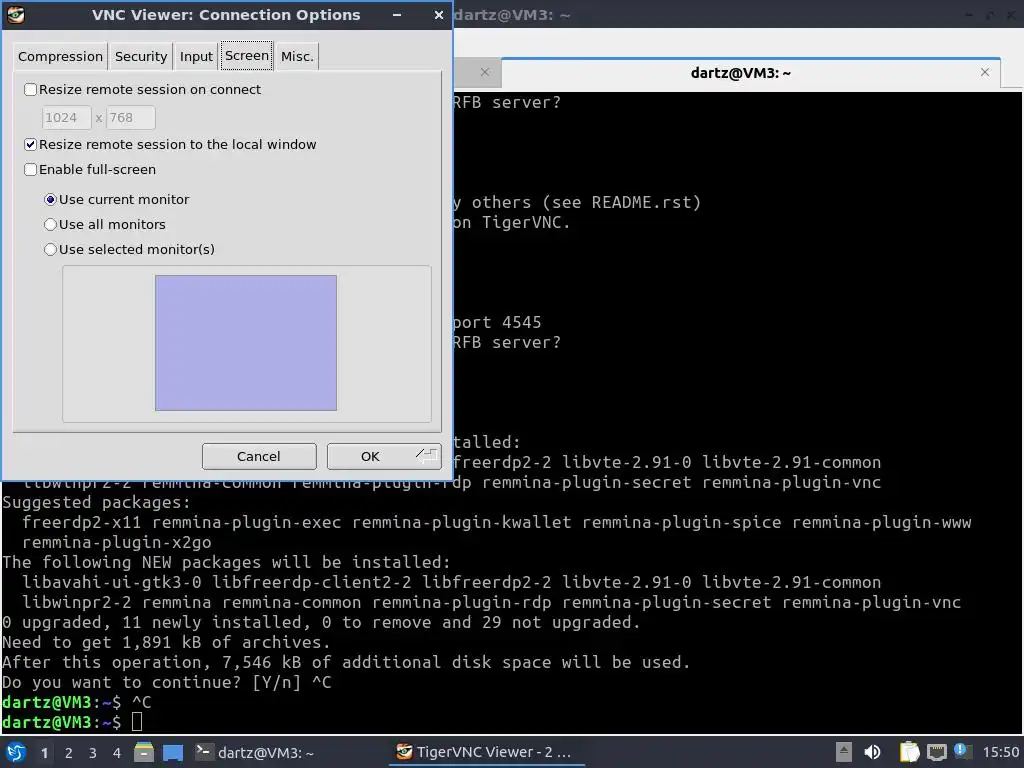Confirm options with the OK button
The width and height of the screenshot is (1024, 768).
coord(384,456)
